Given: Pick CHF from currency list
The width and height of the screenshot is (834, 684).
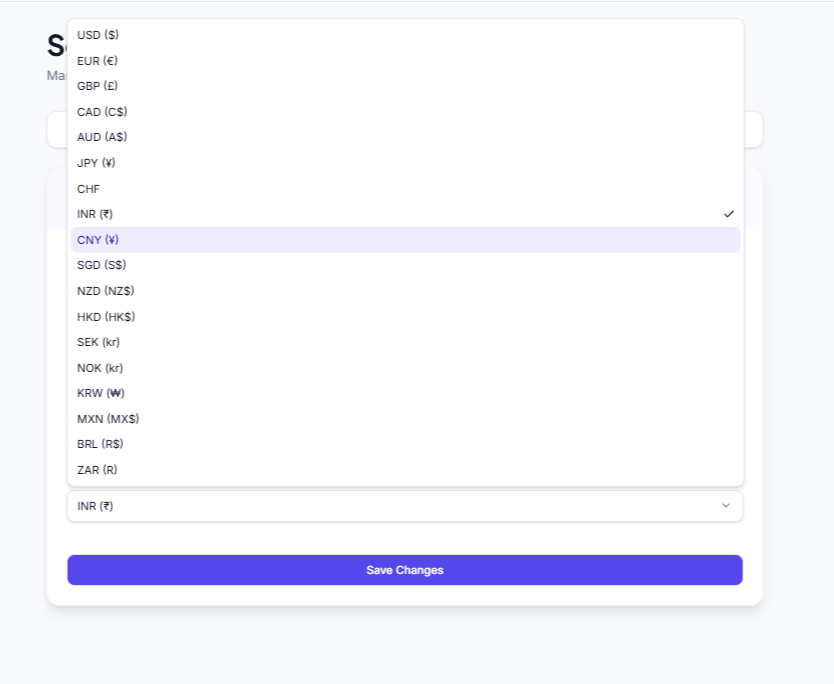Looking at the screenshot, I should click(x=89, y=189).
